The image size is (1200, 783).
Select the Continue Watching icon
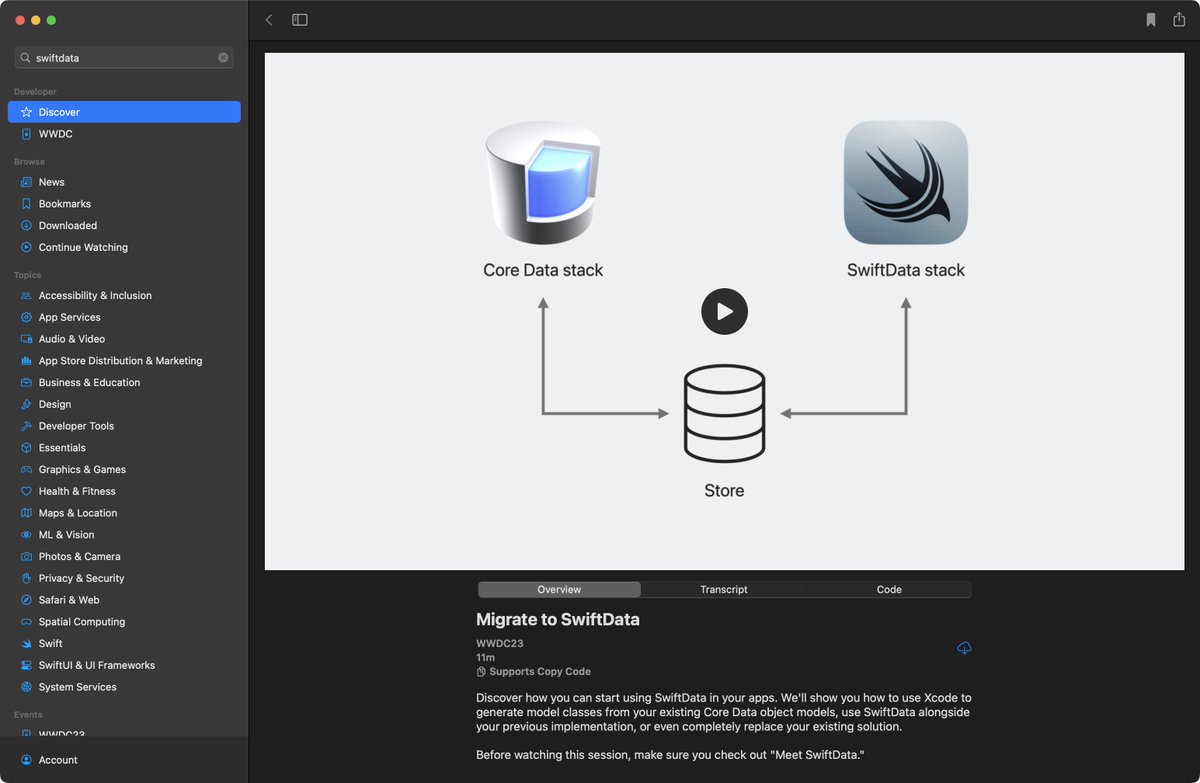click(27, 247)
